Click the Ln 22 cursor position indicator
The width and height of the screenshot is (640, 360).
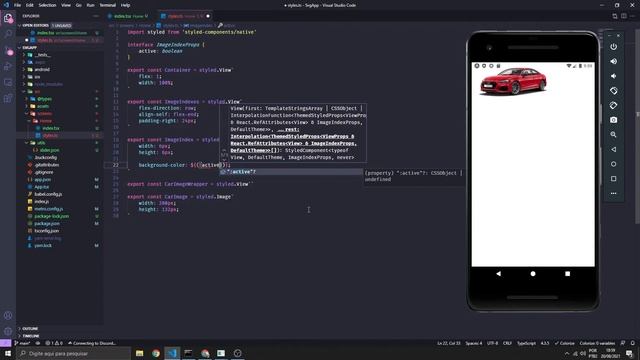coord(449,343)
